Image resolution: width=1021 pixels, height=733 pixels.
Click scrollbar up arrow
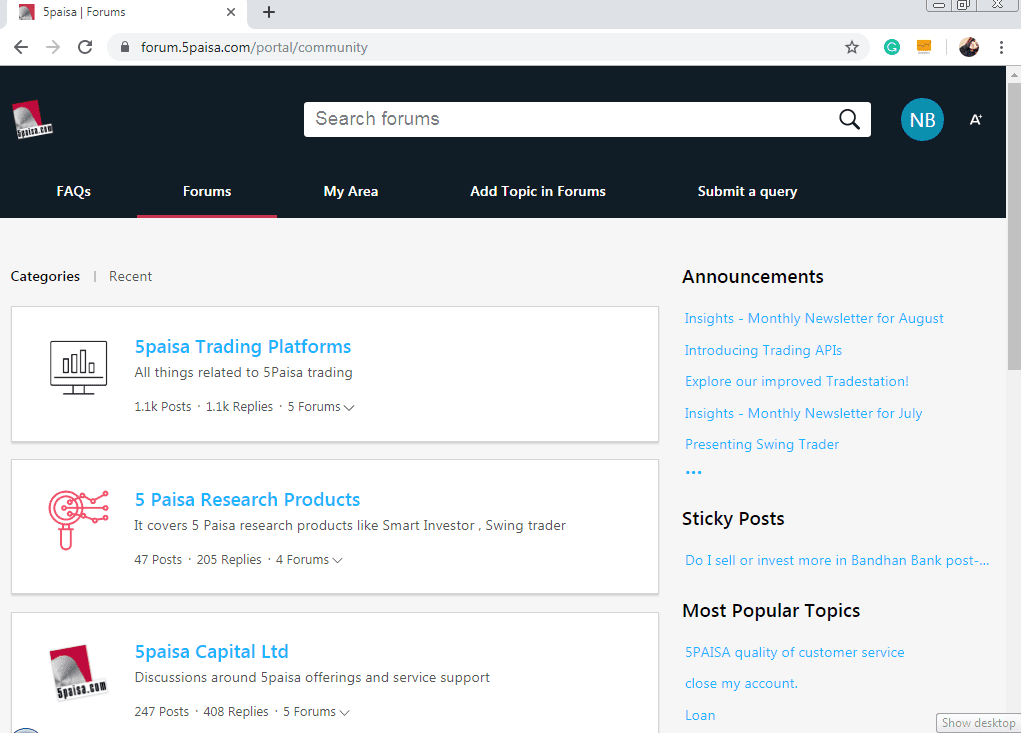coord(1014,74)
